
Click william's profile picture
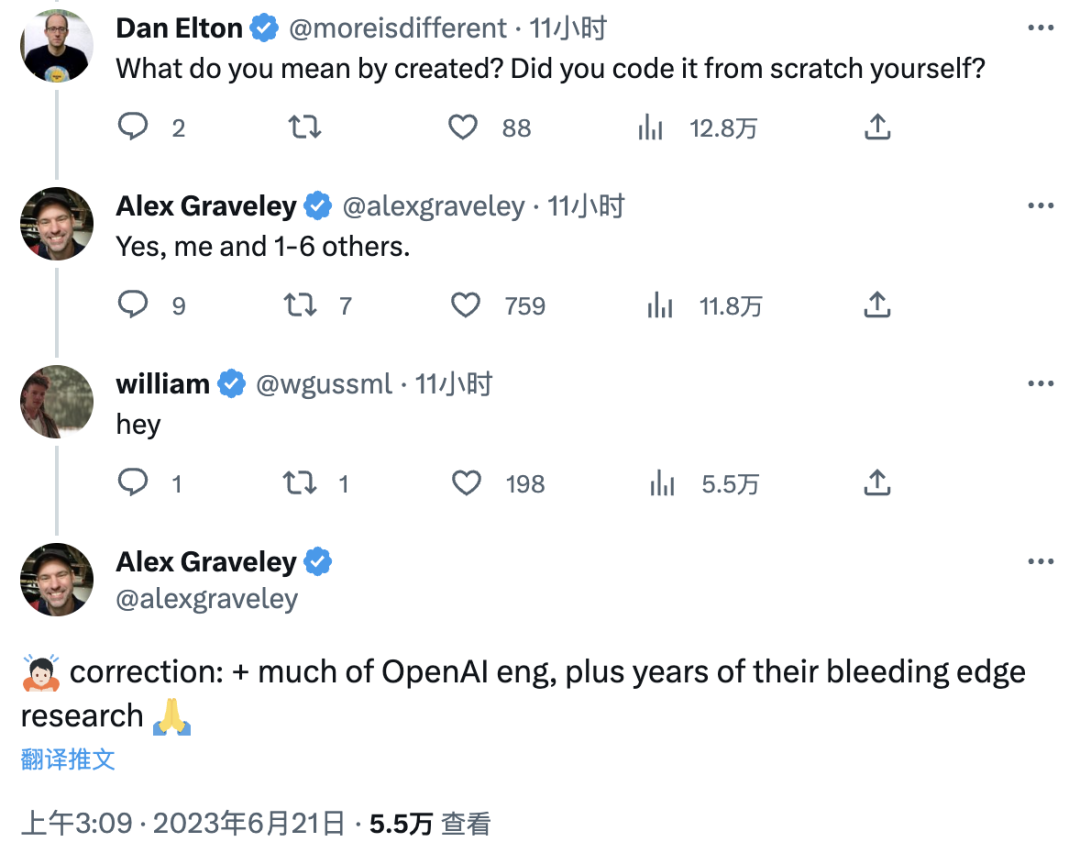coord(57,402)
